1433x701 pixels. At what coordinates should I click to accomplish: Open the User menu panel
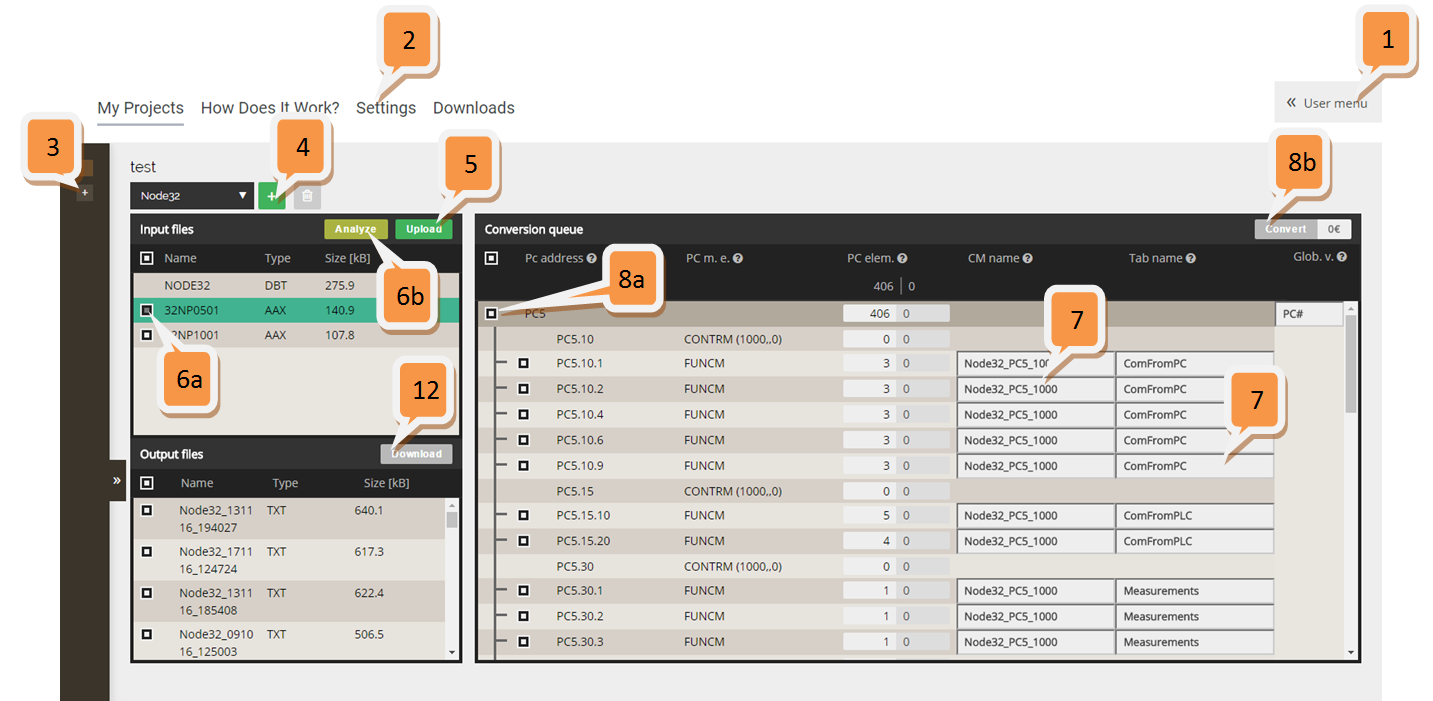click(x=1327, y=103)
